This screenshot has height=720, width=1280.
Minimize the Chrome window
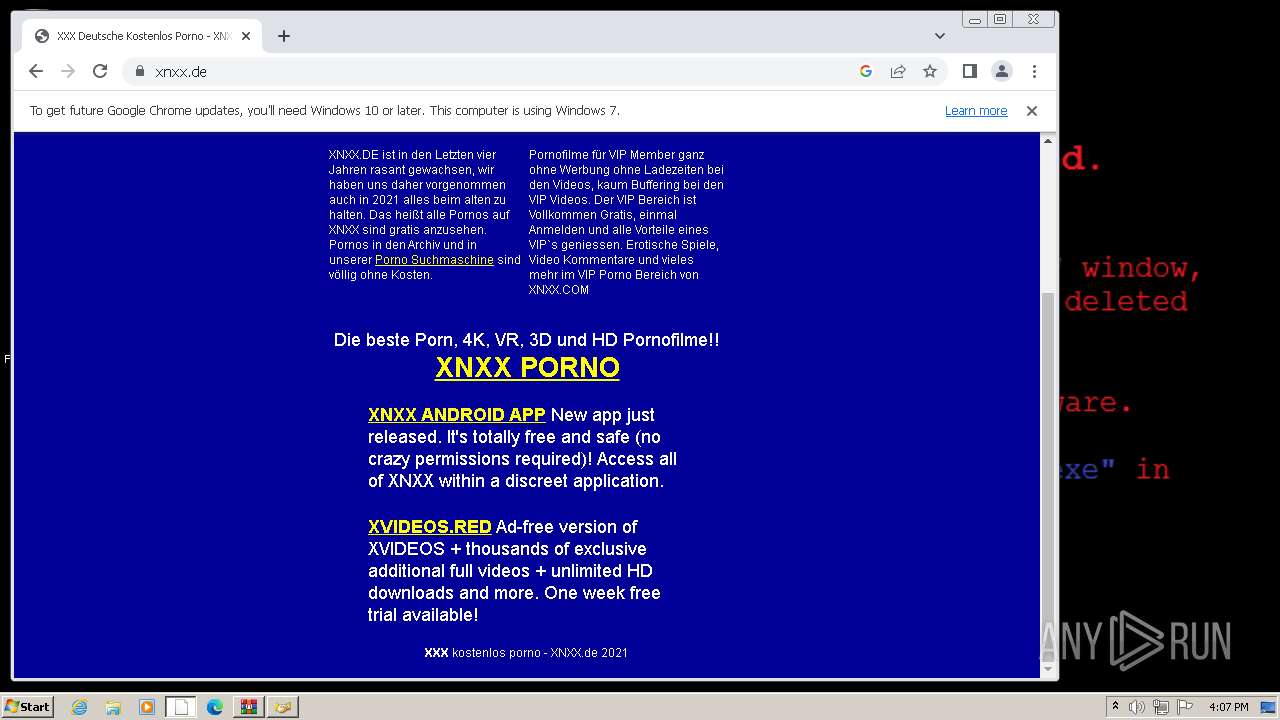tap(975, 19)
